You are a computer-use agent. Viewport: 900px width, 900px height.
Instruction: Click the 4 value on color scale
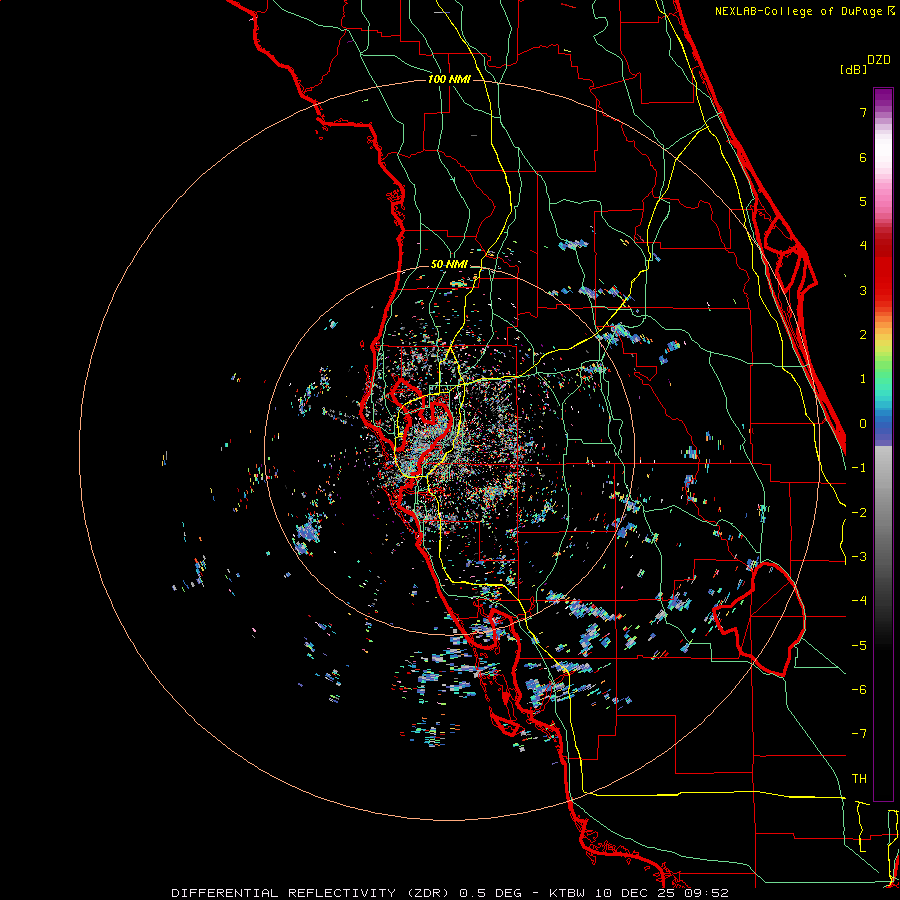point(863,246)
